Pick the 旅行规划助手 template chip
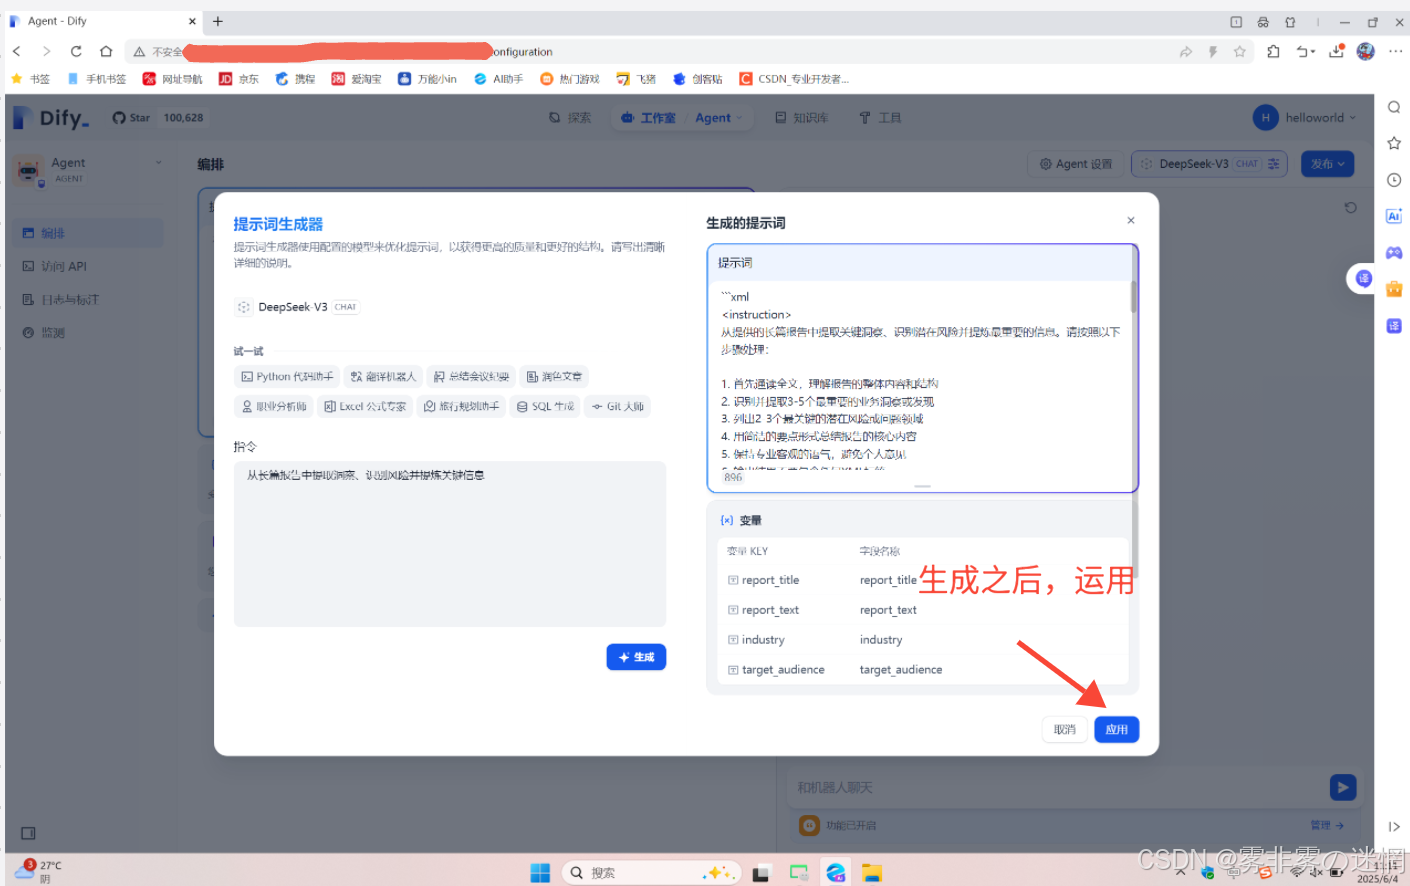The image size is (1410, 886). pos(461,407)
